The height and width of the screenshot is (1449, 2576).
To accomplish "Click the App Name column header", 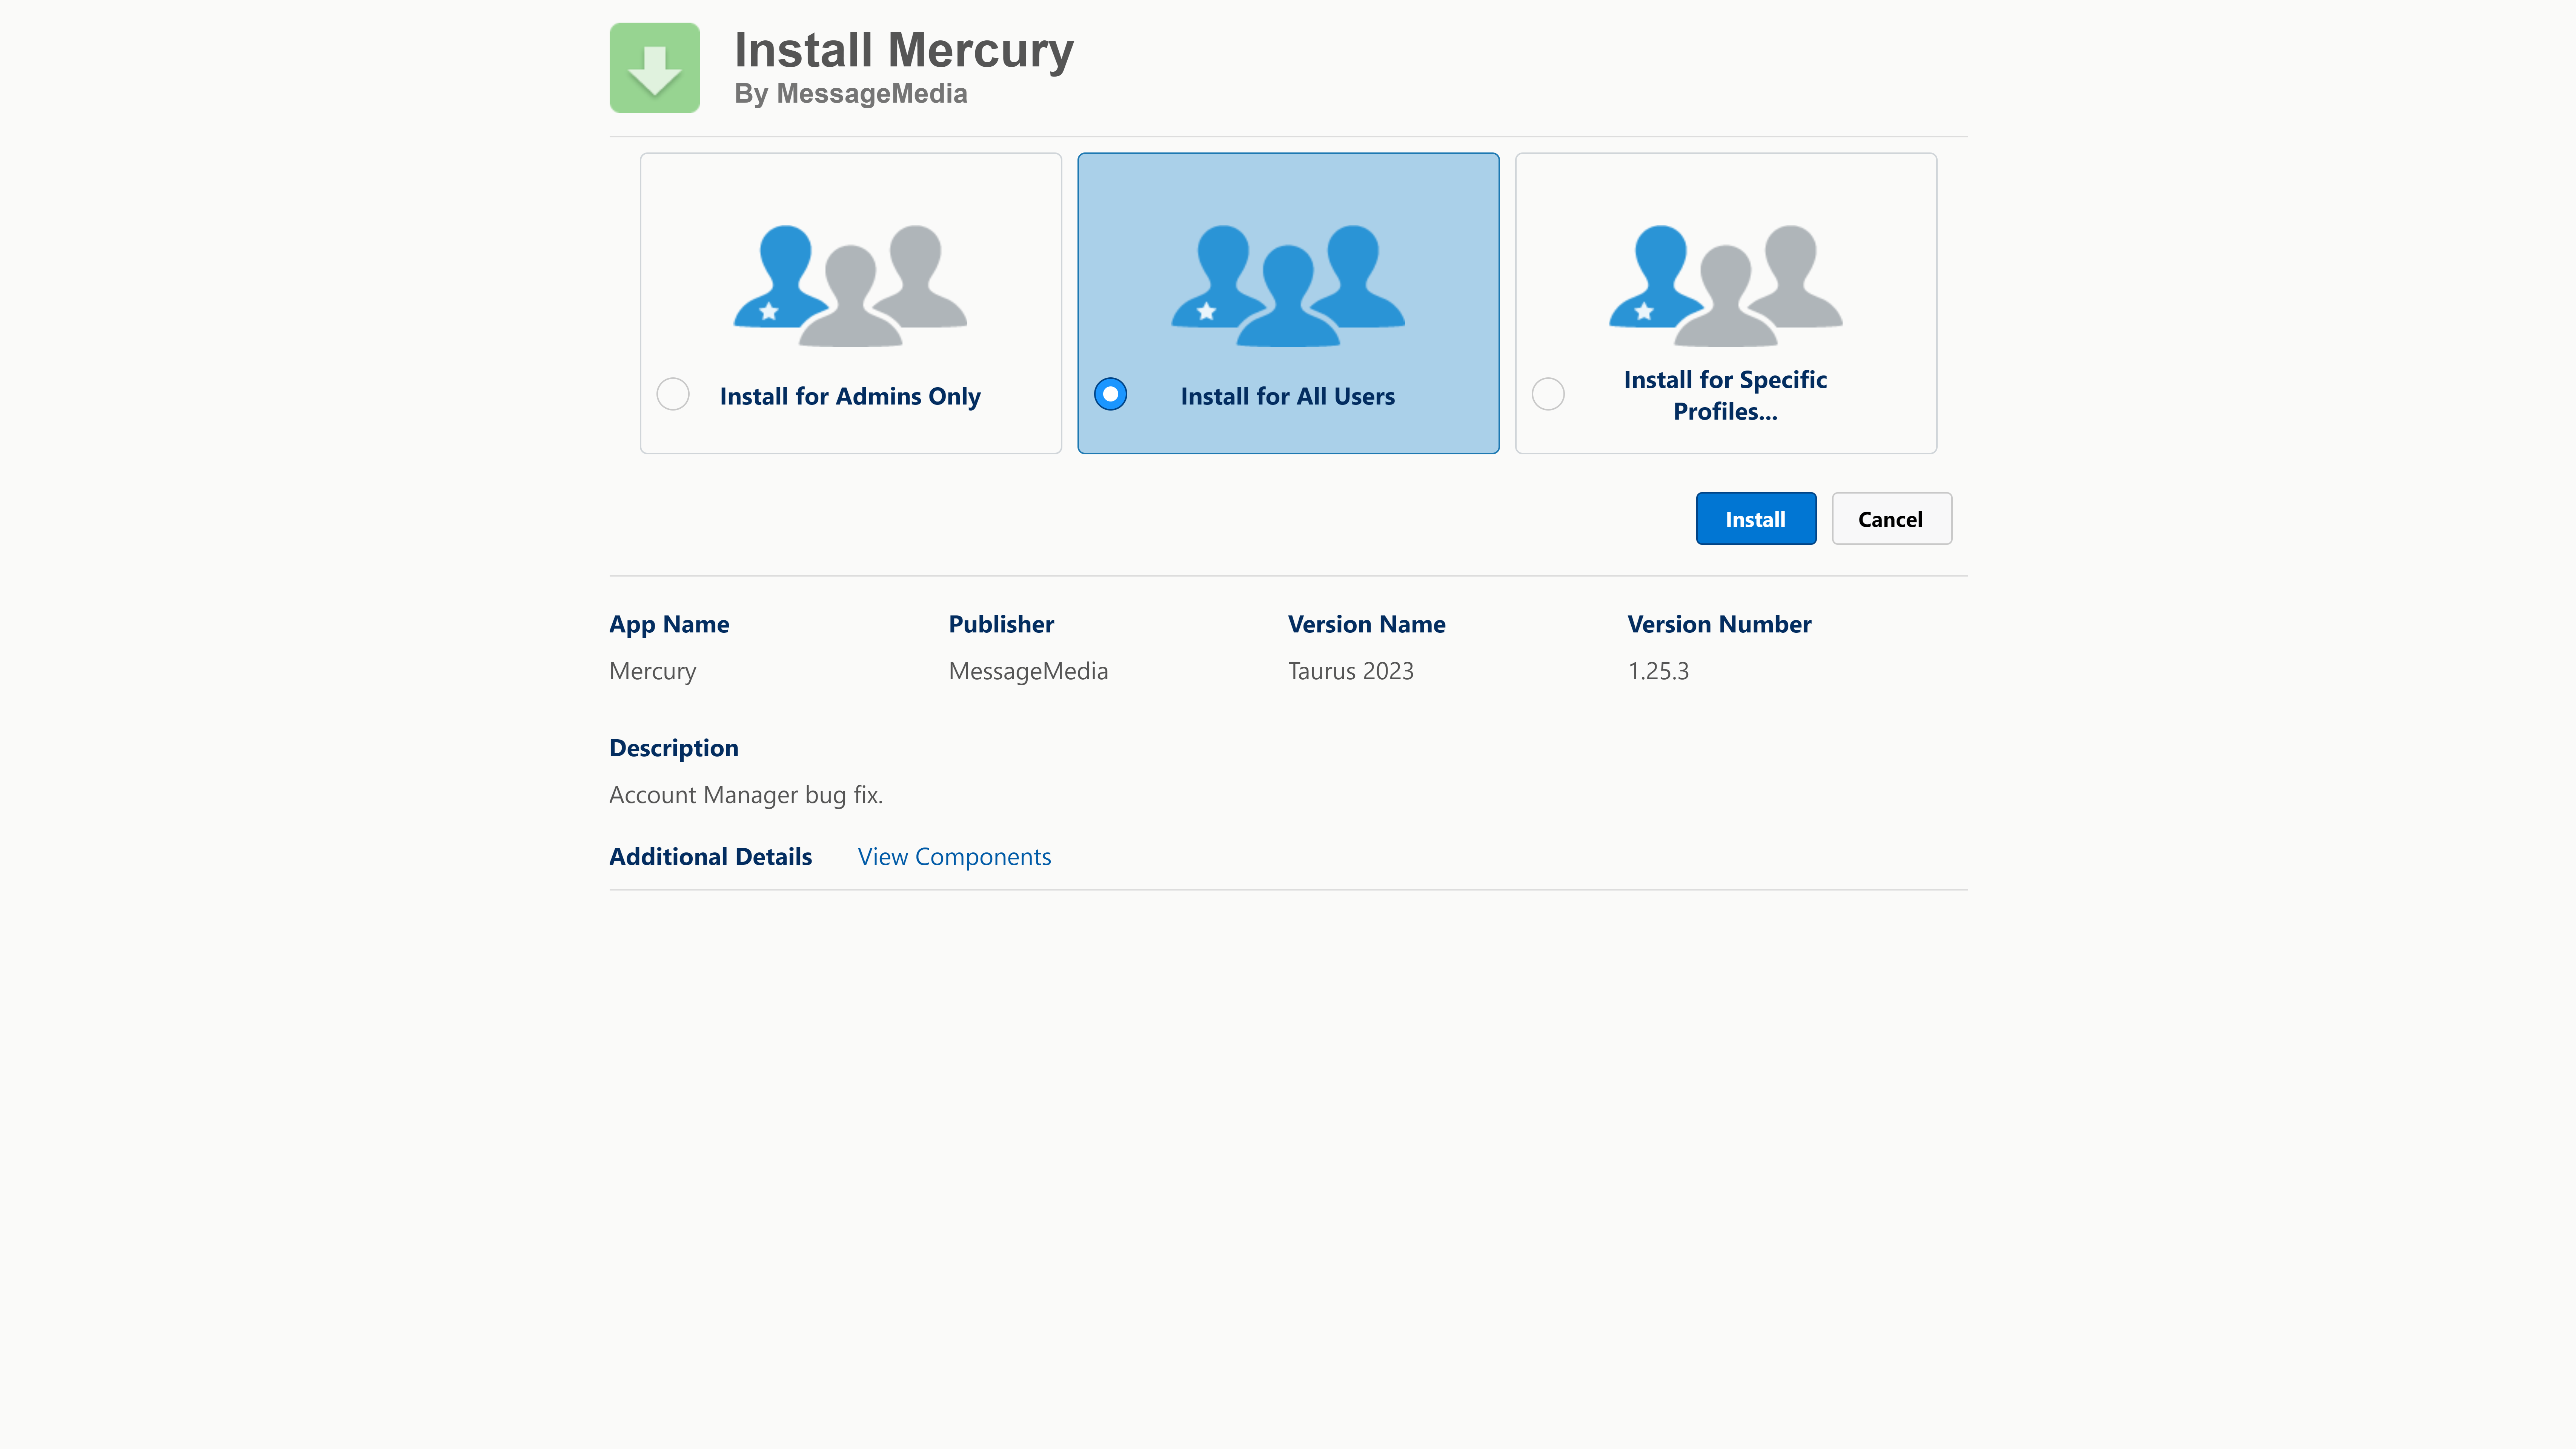I will tap(669, 625).
